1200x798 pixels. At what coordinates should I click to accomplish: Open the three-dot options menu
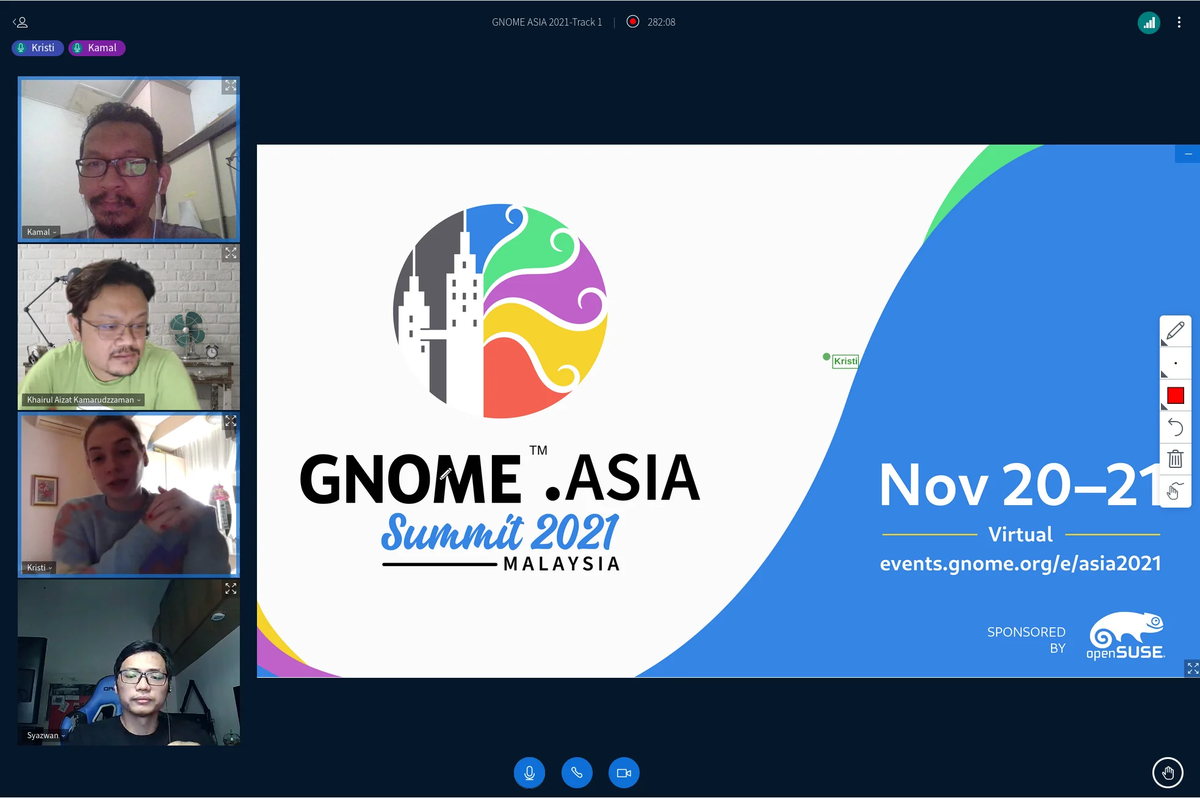(x=1179, y=22)
